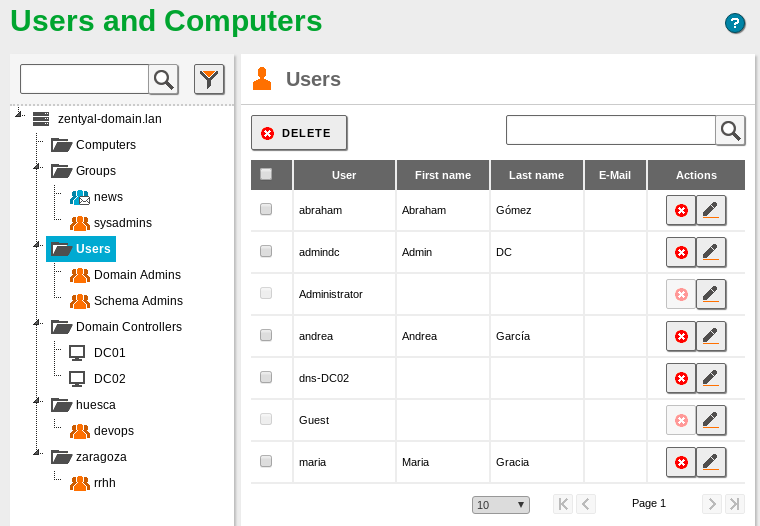Open the page size dropdown showing 10
The image size is (760, 526).
tap(501, 505)
